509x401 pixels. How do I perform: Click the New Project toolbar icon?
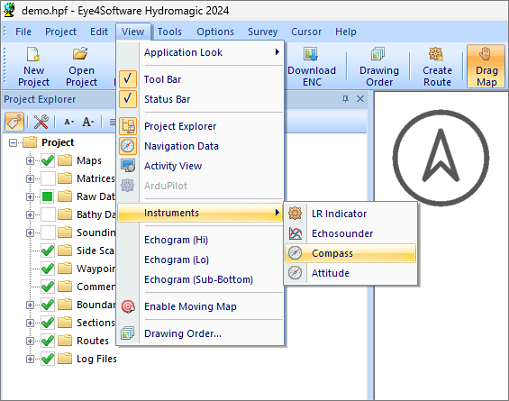tap(33, 54)
